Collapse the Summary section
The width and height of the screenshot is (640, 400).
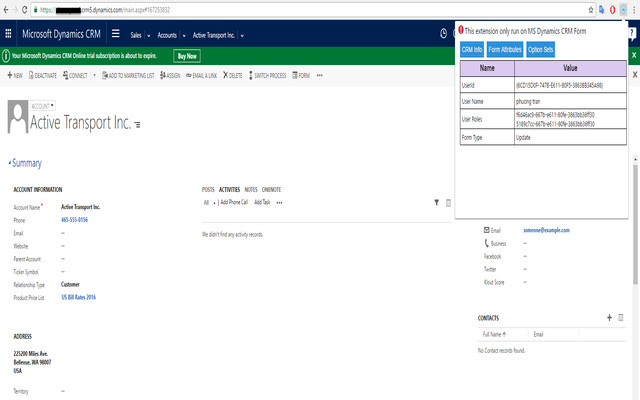click(x=25, y=163)
